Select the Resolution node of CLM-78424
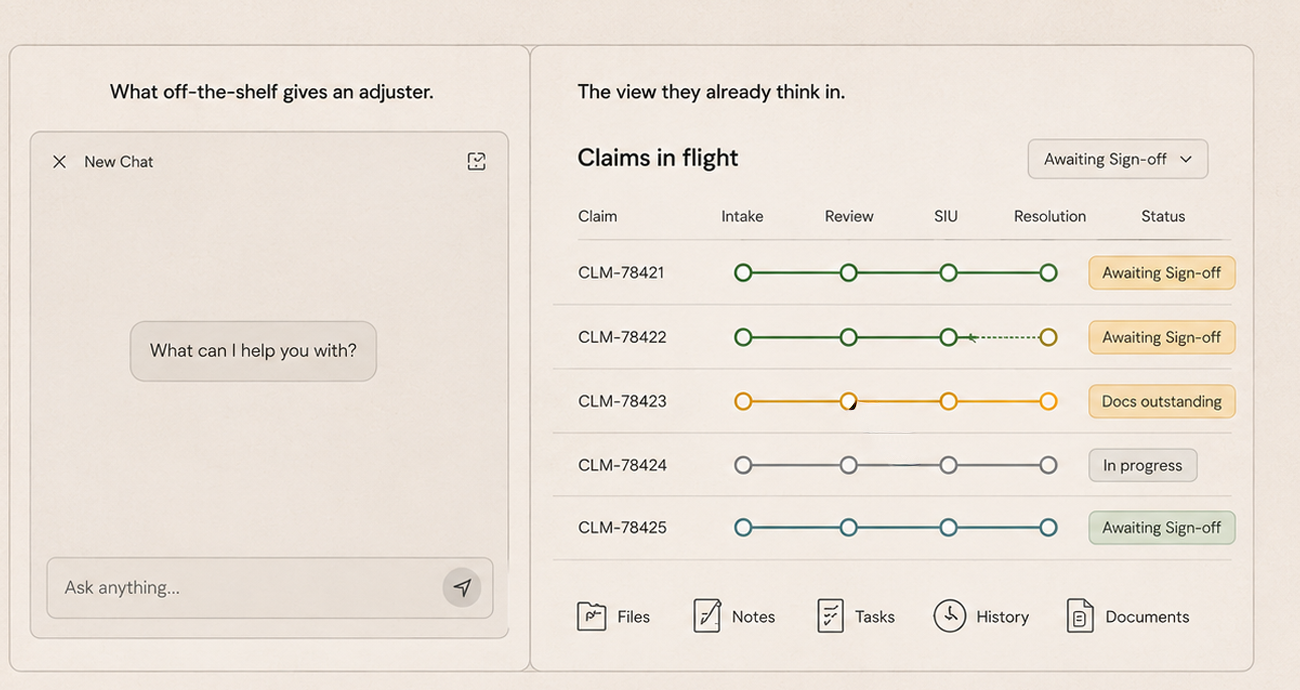 click(1048, 465)
